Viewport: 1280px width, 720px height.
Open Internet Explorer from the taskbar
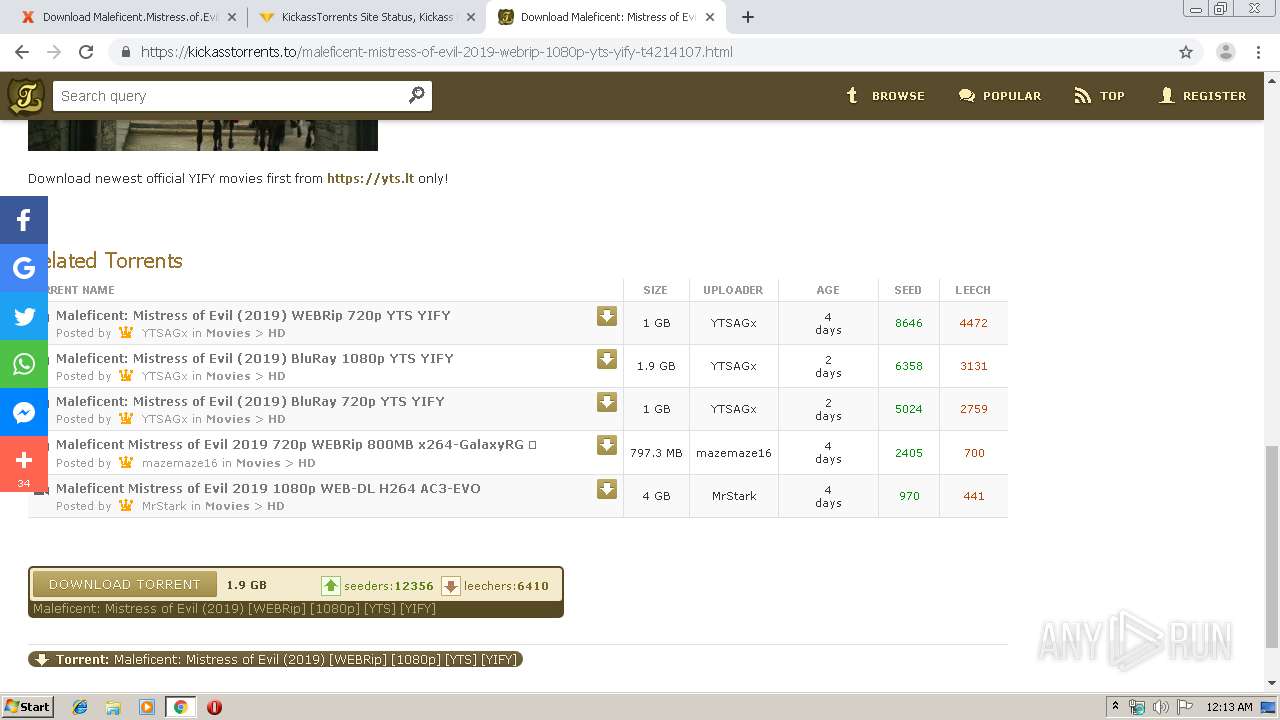(x=80, y=707)
